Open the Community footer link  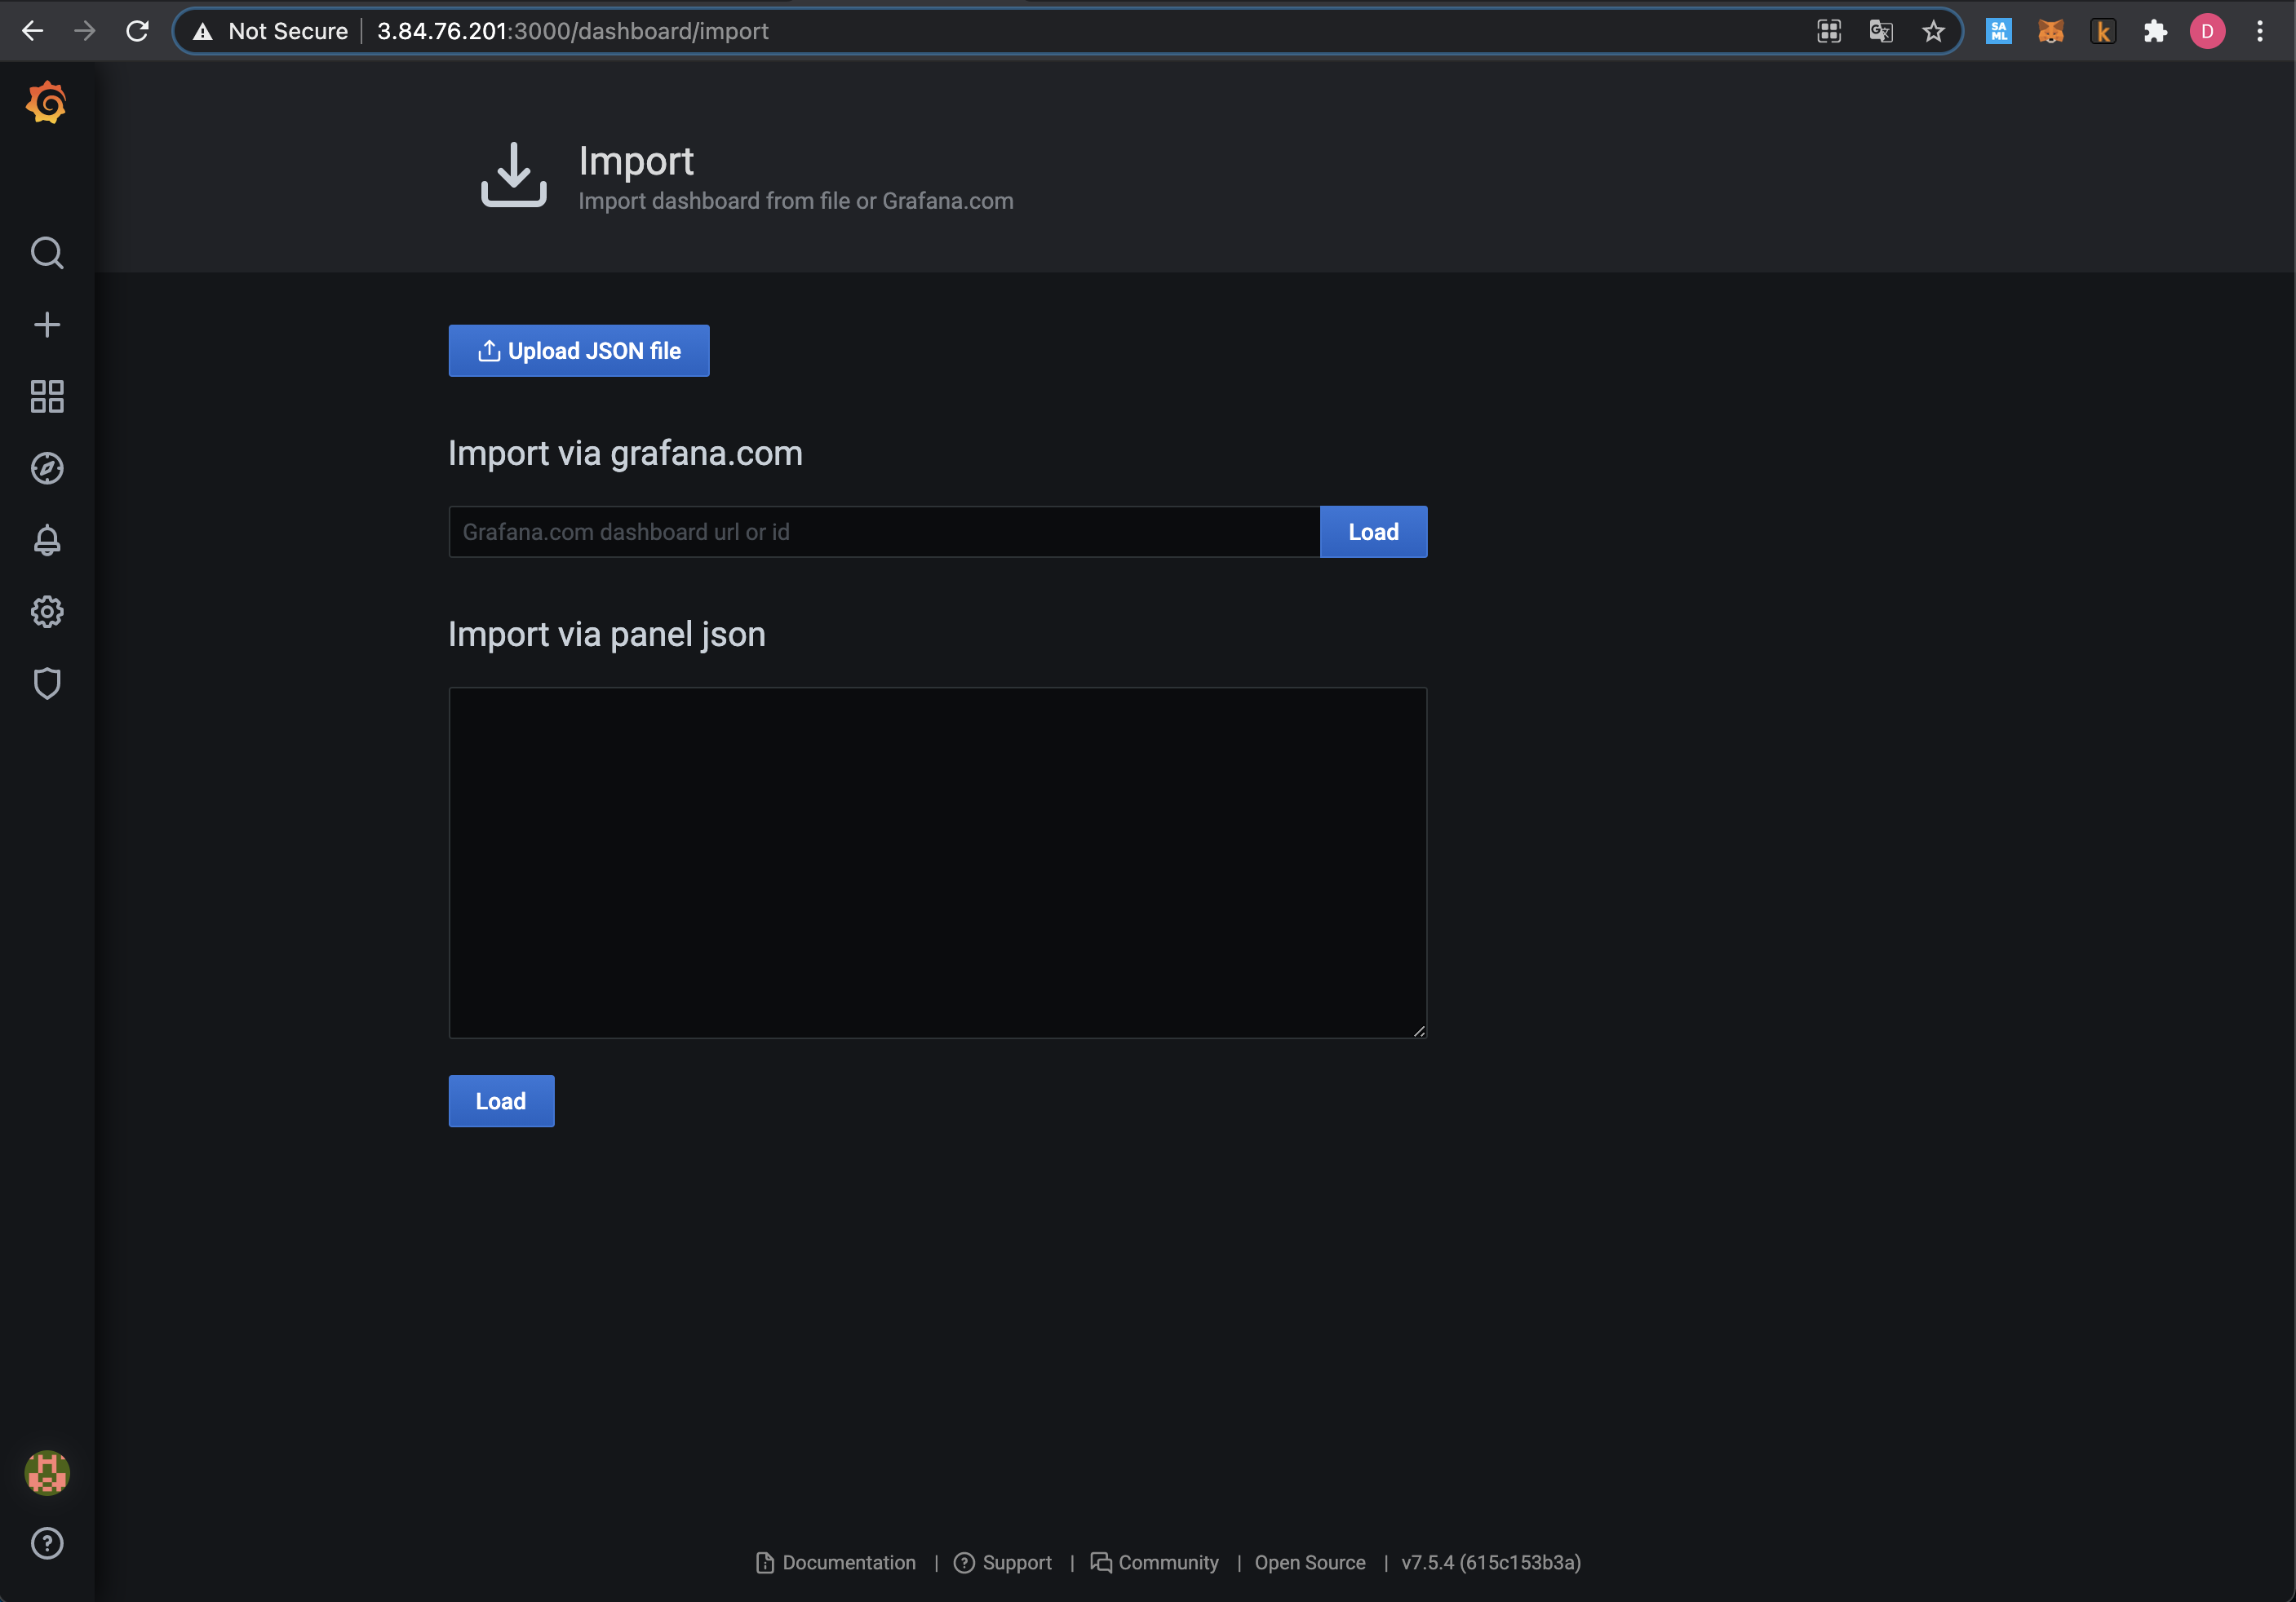[x=1167, y=1562]
